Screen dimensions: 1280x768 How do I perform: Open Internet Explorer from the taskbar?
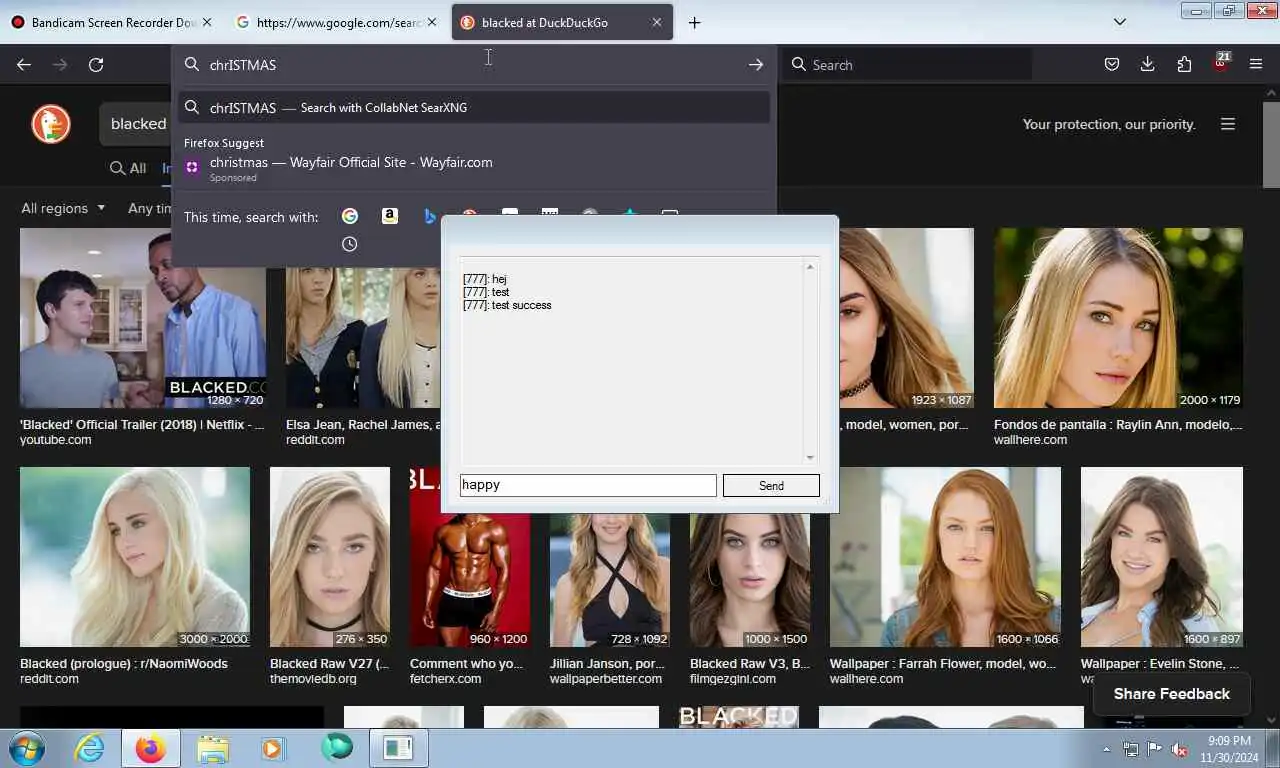(90, 748)
